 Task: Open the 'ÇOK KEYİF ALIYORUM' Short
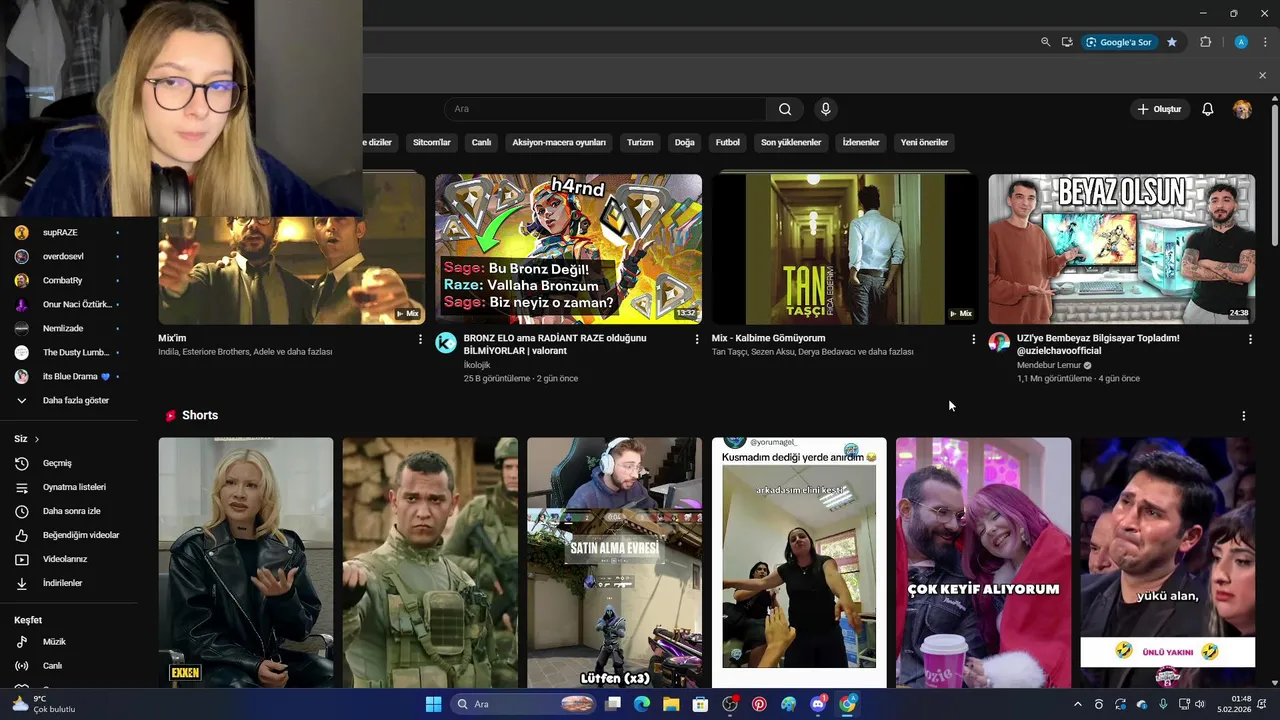983,562
